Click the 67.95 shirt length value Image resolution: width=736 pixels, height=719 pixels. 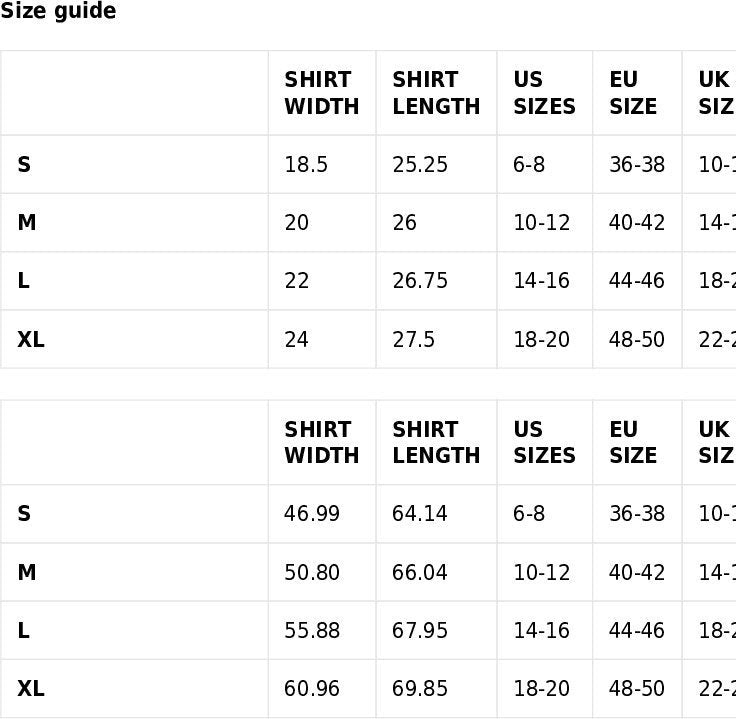point(420,631)
